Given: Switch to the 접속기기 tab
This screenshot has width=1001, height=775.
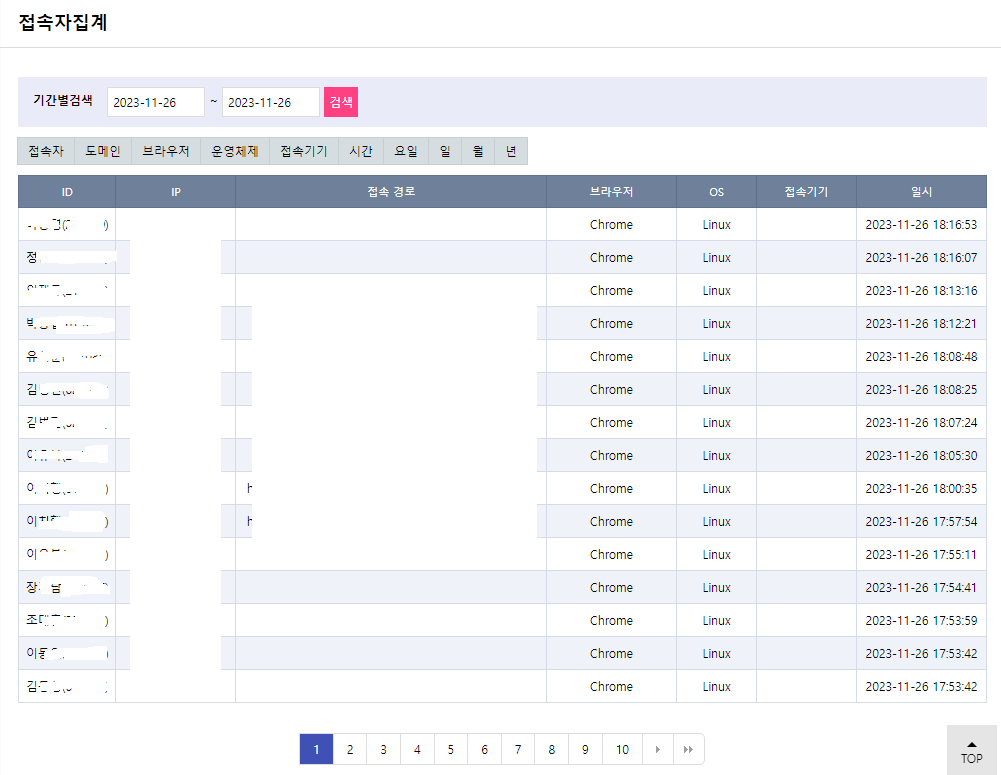Looking at the screenshot, I should (x=303, y=152).
